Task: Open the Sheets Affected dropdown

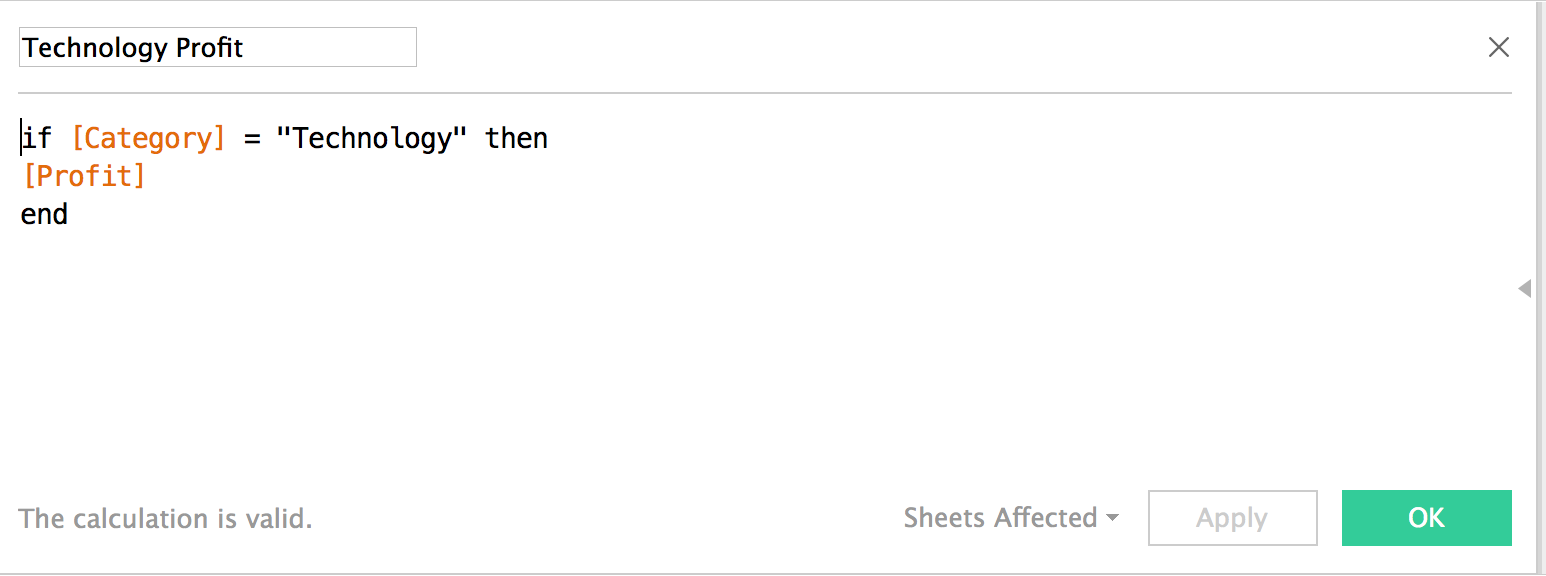Action: click(x=1001, y=518)
